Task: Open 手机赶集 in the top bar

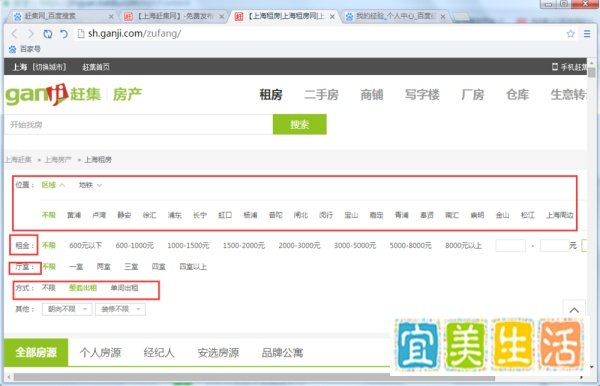Action: tap(569, 67)
